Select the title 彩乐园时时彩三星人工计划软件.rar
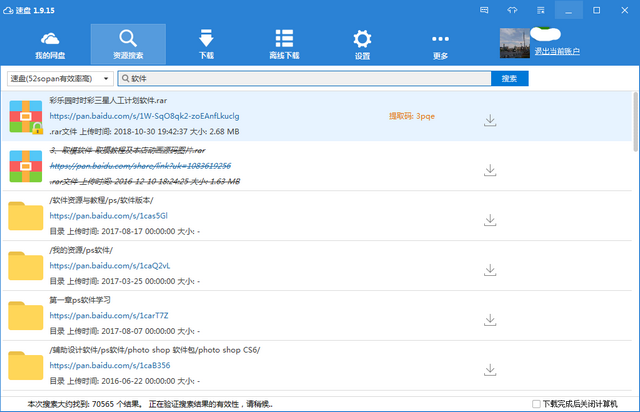Image resolution: width=640 pixels, height=412 pixels. click(108, 100)
